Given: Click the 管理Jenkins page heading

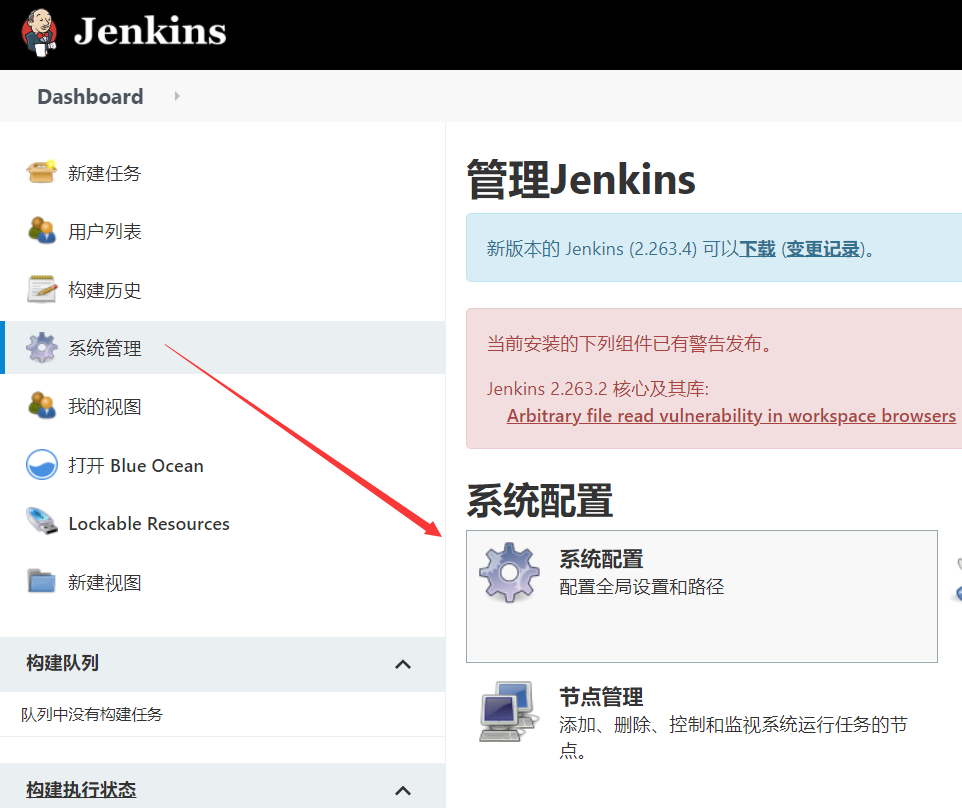Looking at the screenshot, I should (x=581, y=179).
